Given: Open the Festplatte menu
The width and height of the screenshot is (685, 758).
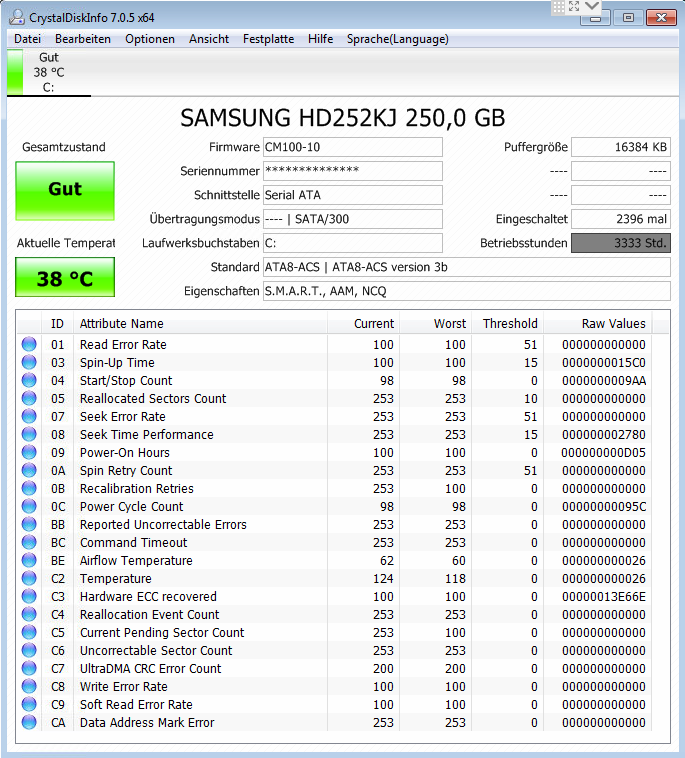Looking at the screenshot, I should (x=268, y=39).
